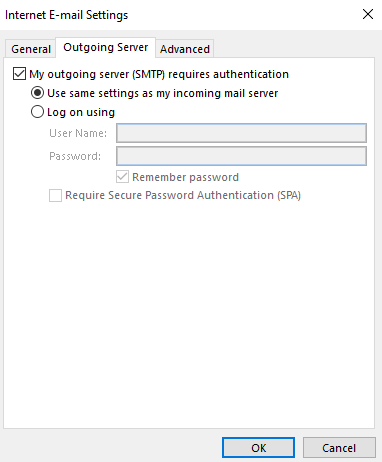Viewport: 382px width, 462px height.
Task: Enable Require Secure Password Authentication checkbox
Action: click(x=55, y=195)
